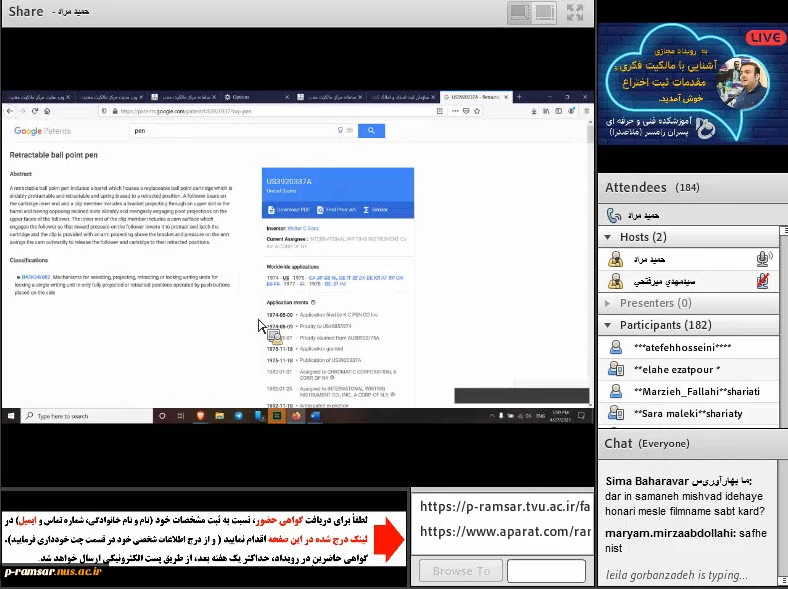Click the help icon next to Application events
788x589 pixels.
click(x=313, y=303)
